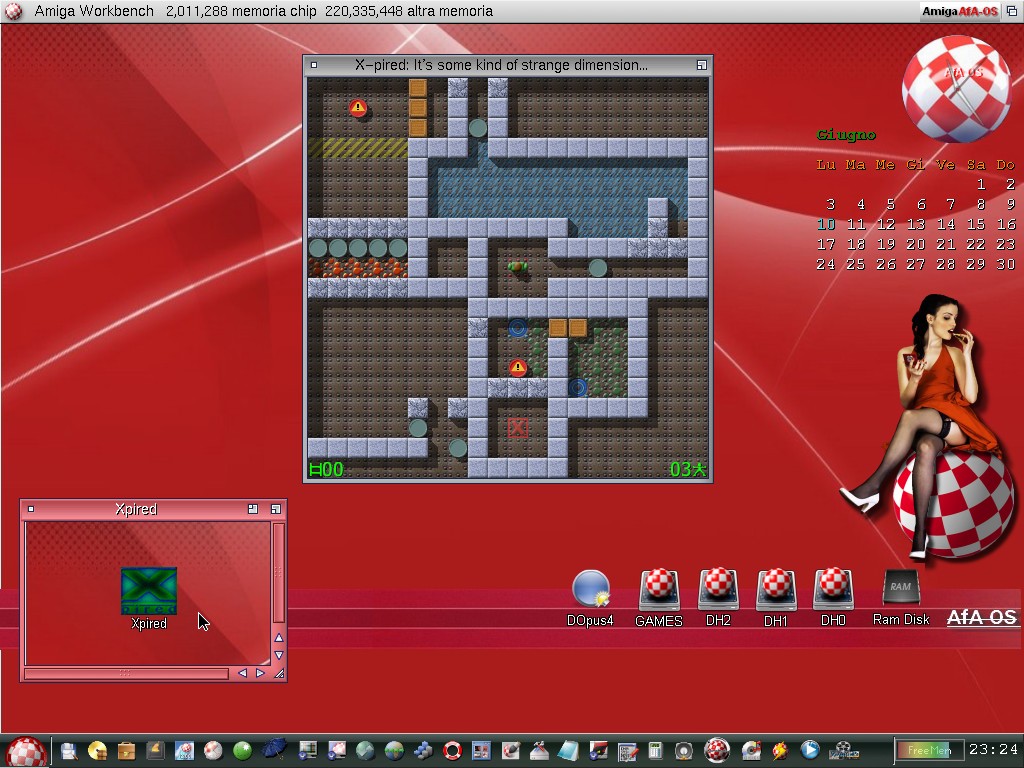Open the Ram Disk icon
1024x768 pixels.
pyautogui.click(x=900, y=589)
